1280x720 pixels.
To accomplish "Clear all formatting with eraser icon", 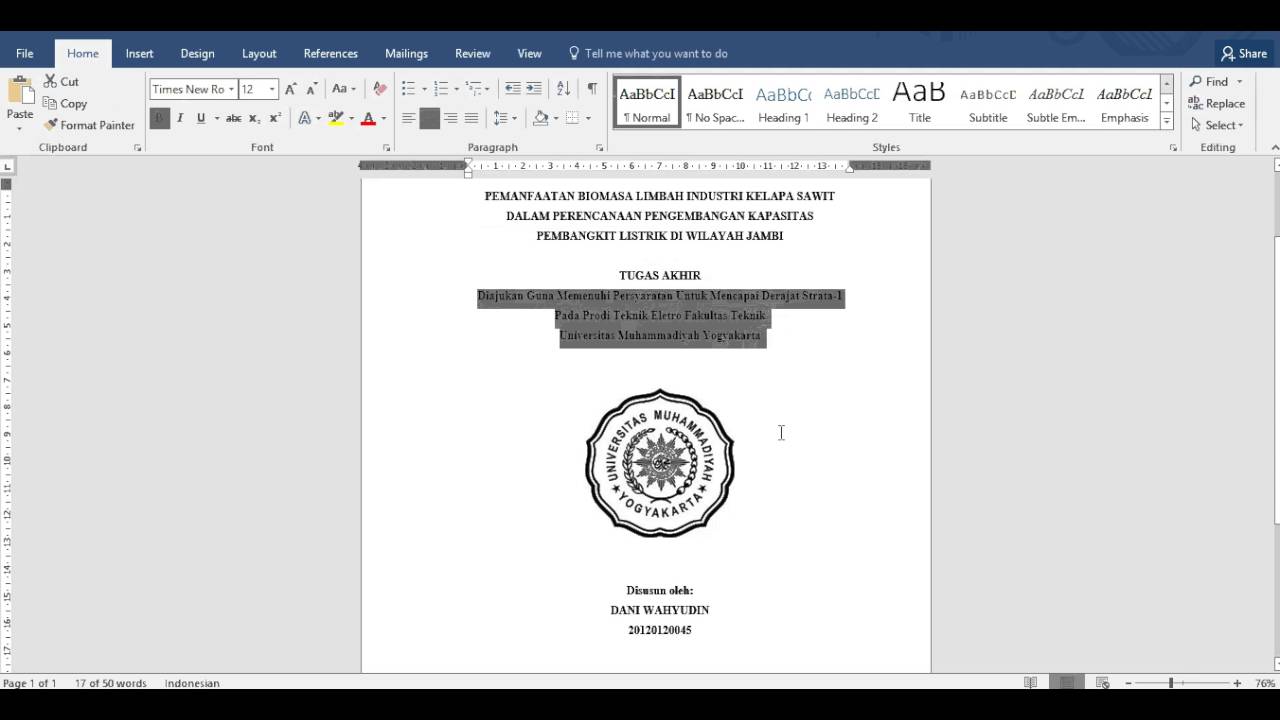I will point(379,89).
